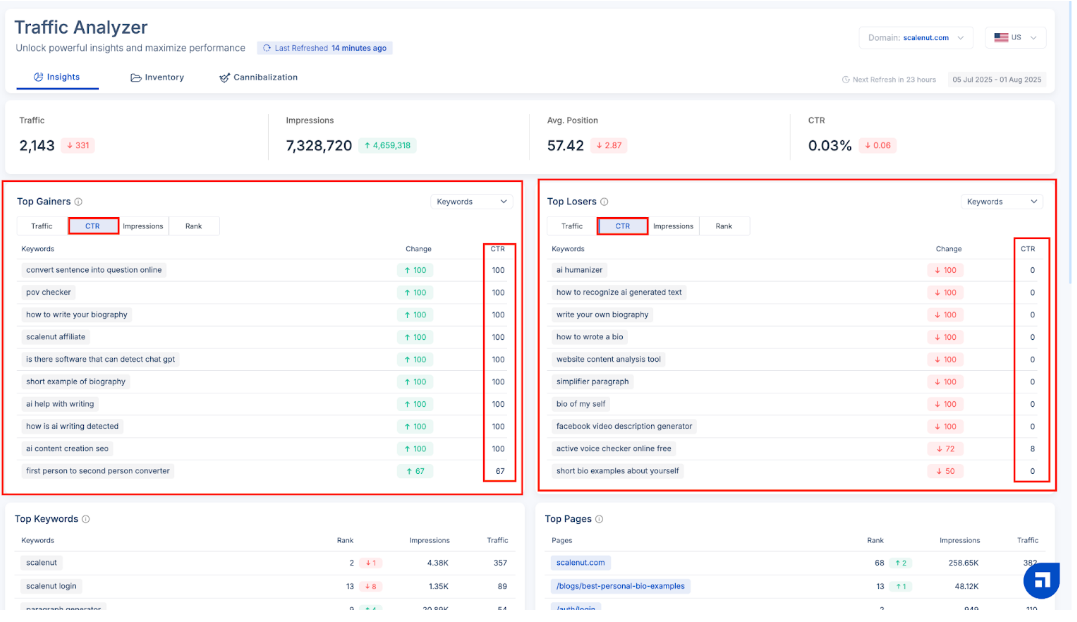The image size is (1077, 622).
Task: Switch to the Inventory tab
Action: (x=157, y=77)
